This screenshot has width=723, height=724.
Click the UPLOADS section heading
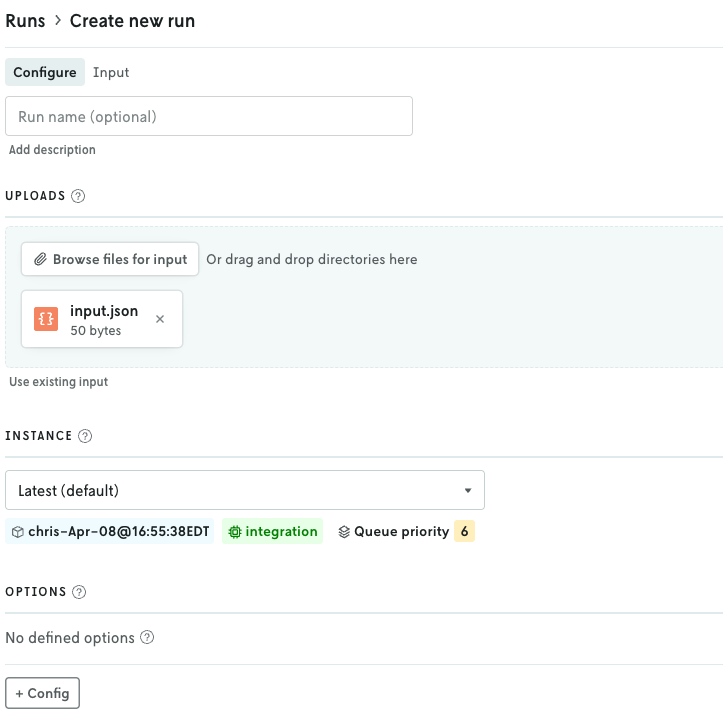click(35, 196)
